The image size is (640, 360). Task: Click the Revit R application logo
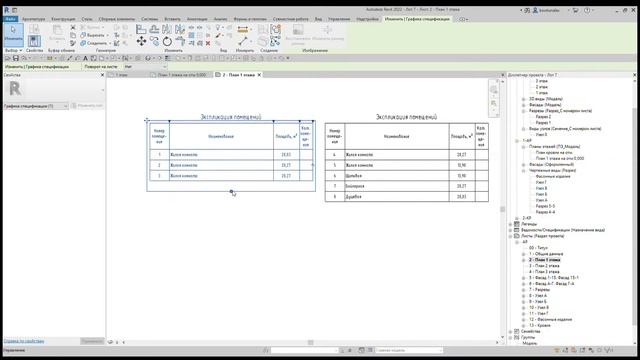click(7, 10)
